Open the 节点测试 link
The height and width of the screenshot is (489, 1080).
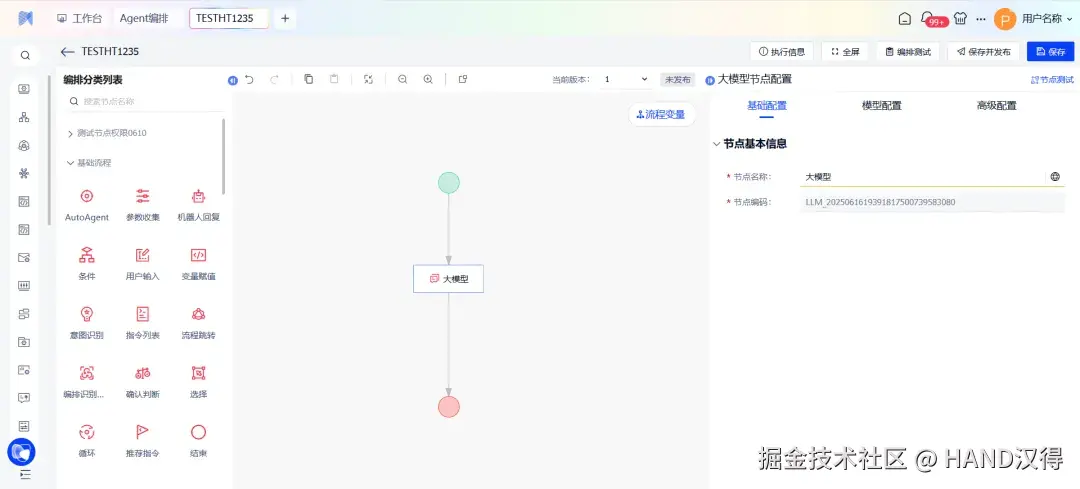tap(1052, 80)
